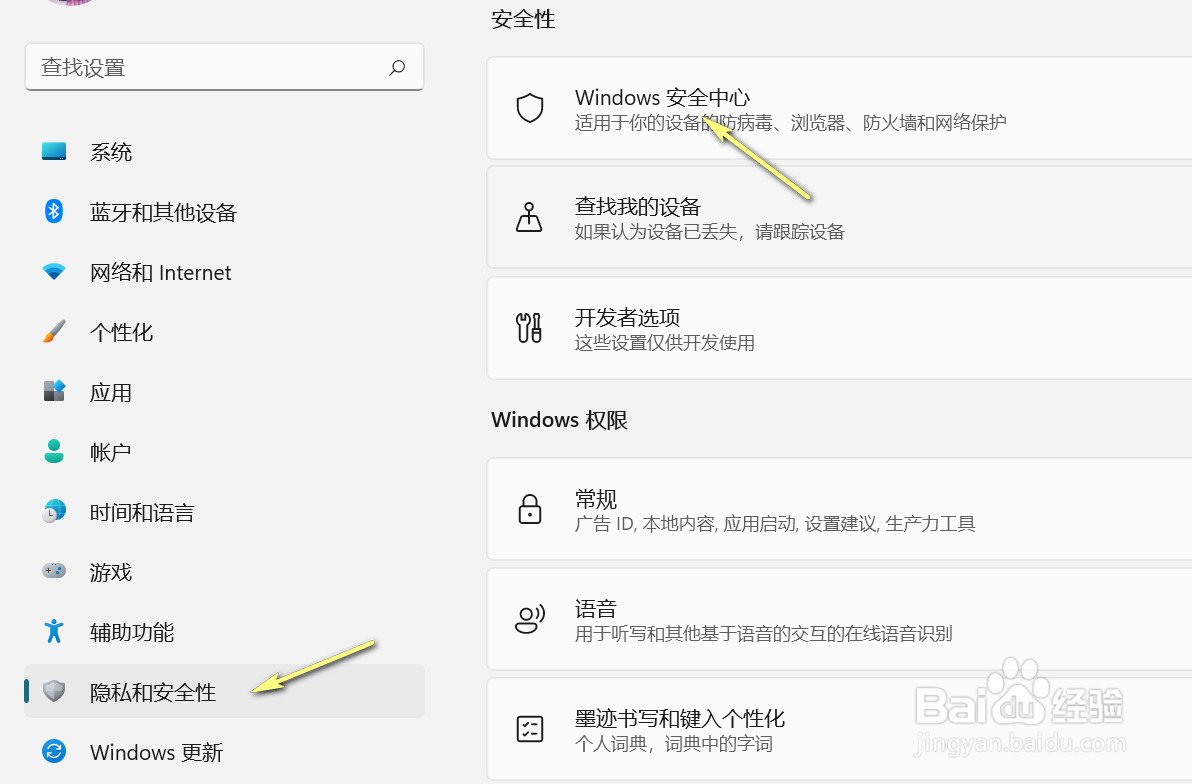Open 墨迹书写和键入个性化 card
The image size is (1192, 784).
coord(839,728)
